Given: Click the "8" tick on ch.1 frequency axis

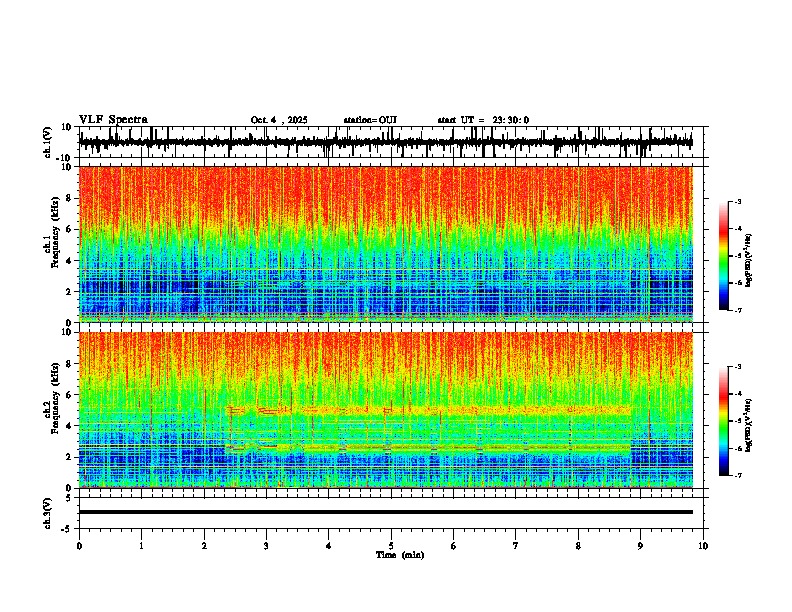Looking at the screenshot, I should click(x=69, y=198).
